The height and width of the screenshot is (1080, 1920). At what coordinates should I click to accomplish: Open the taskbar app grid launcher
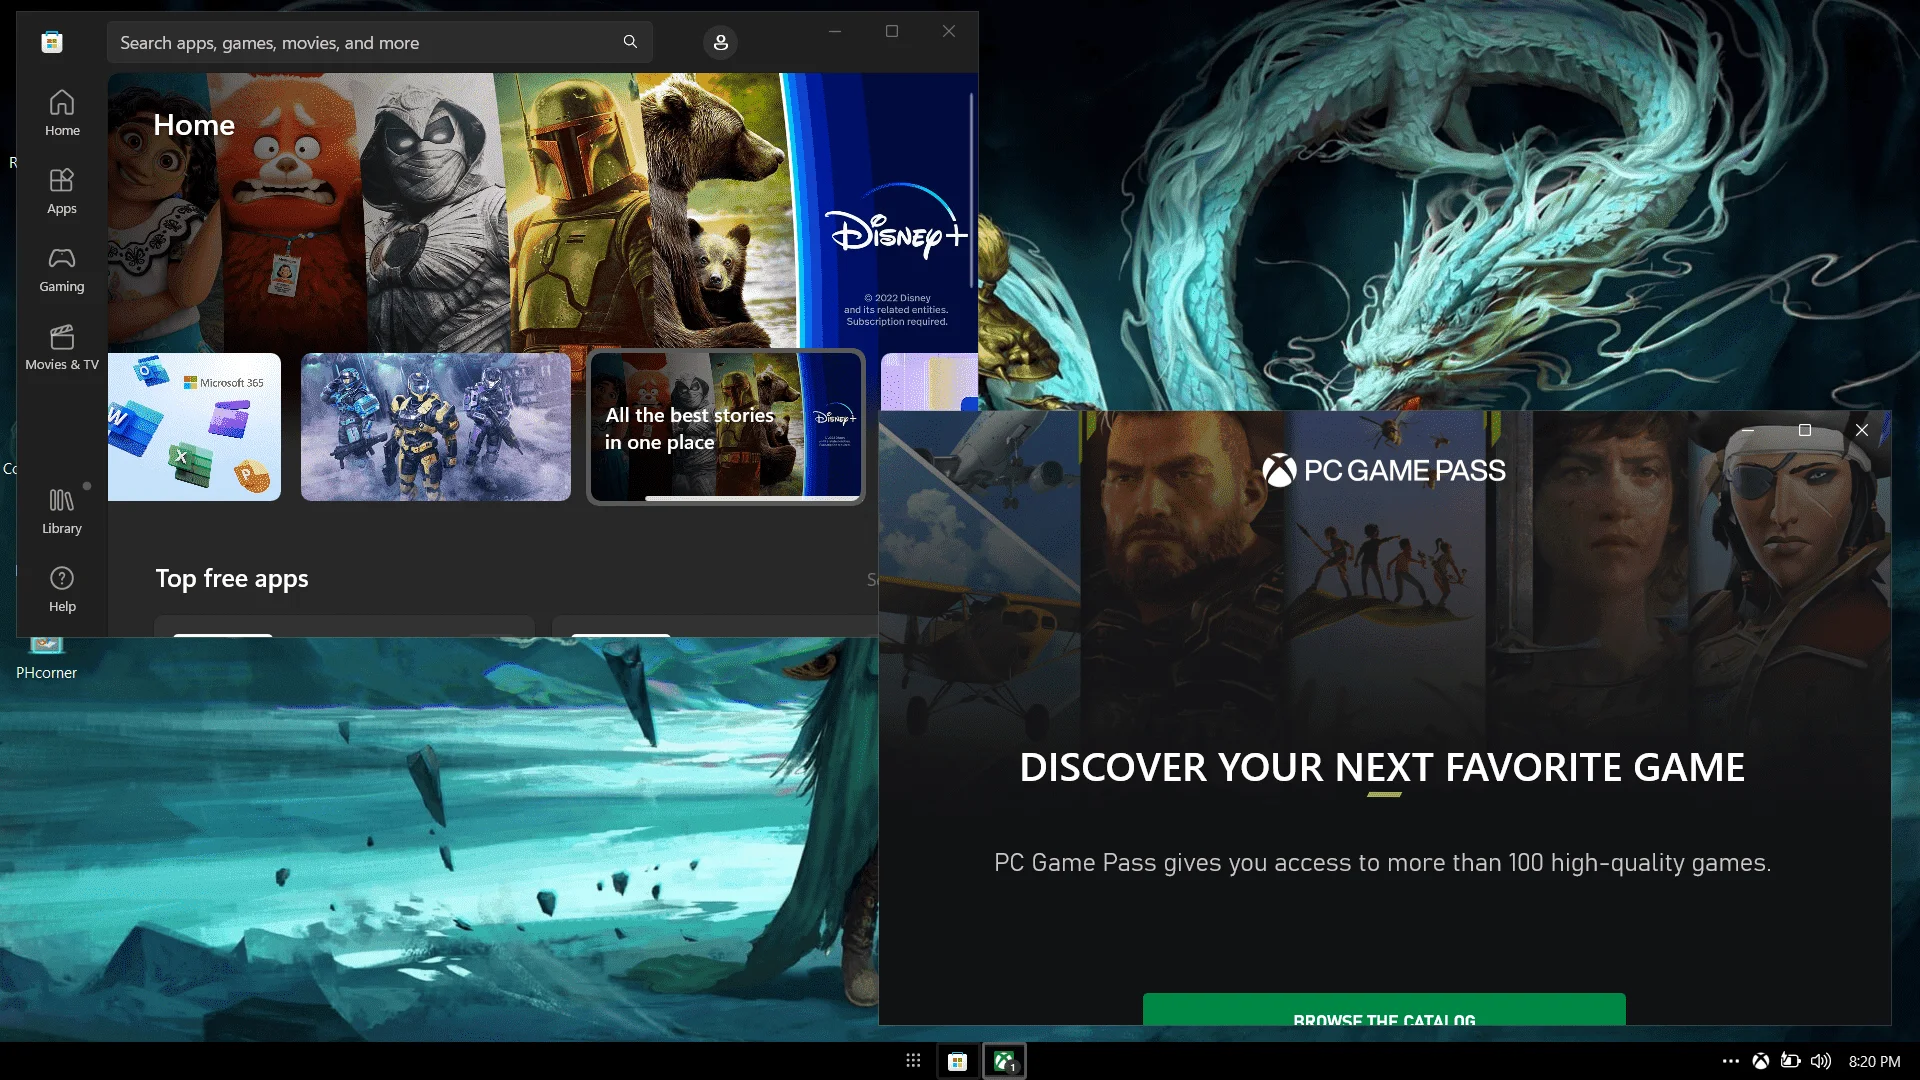pyautogui.click(x=913, y=1061)
